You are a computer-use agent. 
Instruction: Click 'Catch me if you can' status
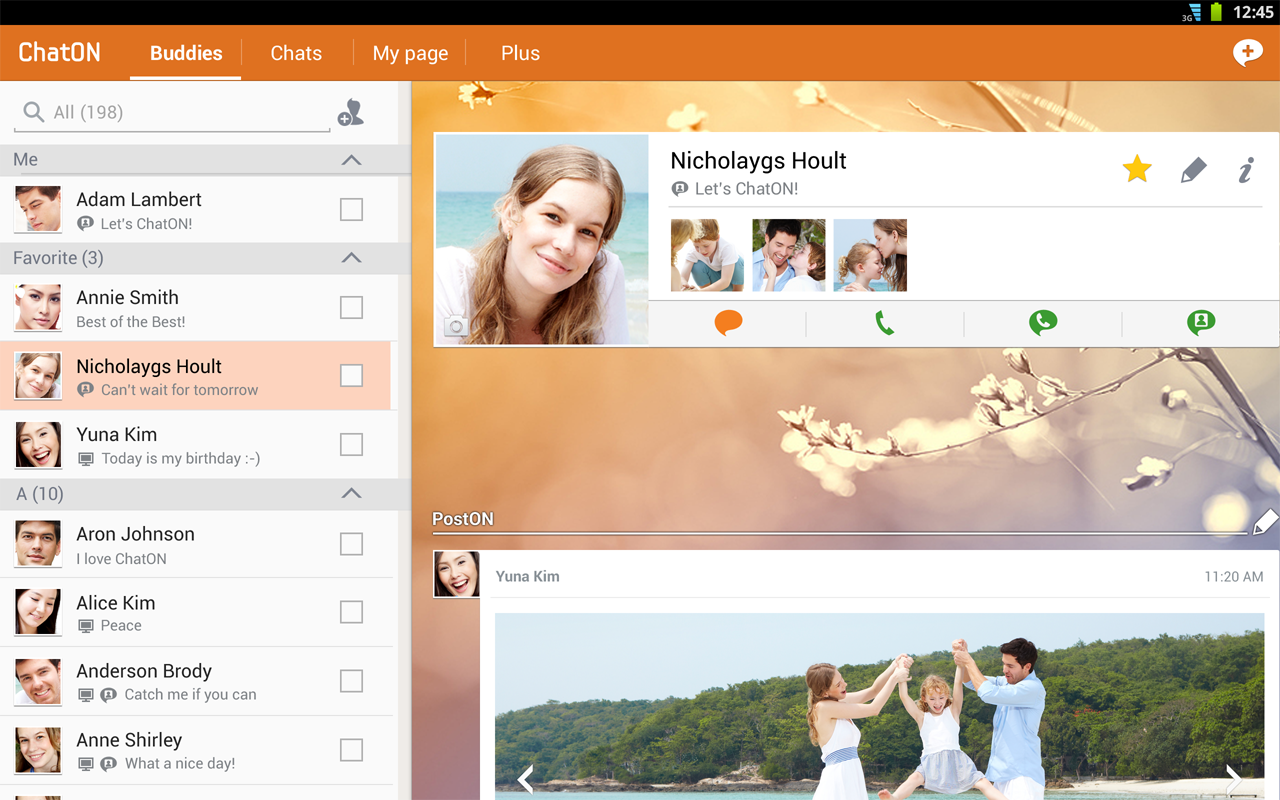click(190, 695)
